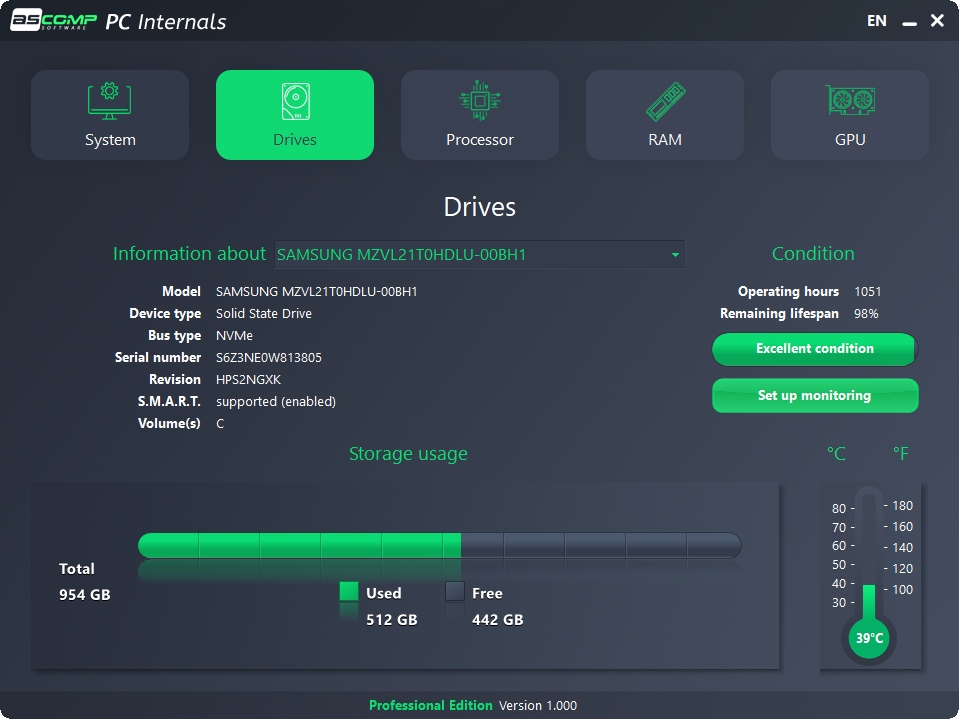Click the hard drive icon in Drives tab
This screenshot has height=719, width=959.
[x=295, y=102]
